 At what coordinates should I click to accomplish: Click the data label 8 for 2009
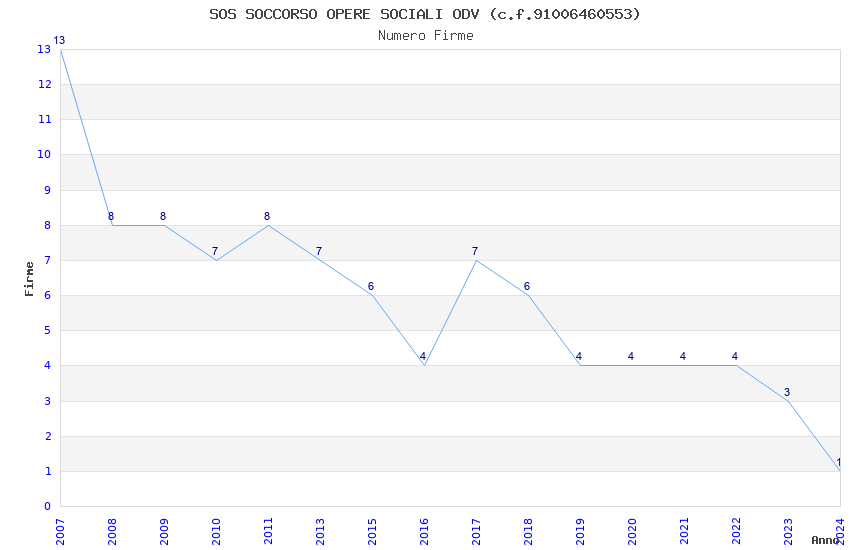[163, 216]
